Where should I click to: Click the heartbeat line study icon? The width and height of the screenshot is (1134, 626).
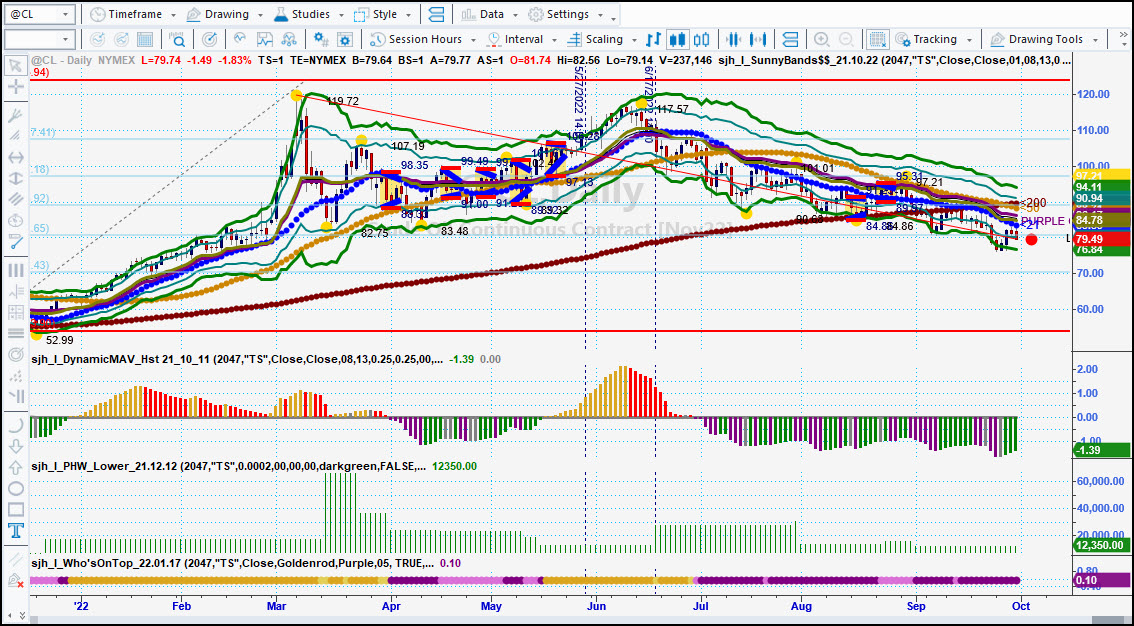coord(241,39)
